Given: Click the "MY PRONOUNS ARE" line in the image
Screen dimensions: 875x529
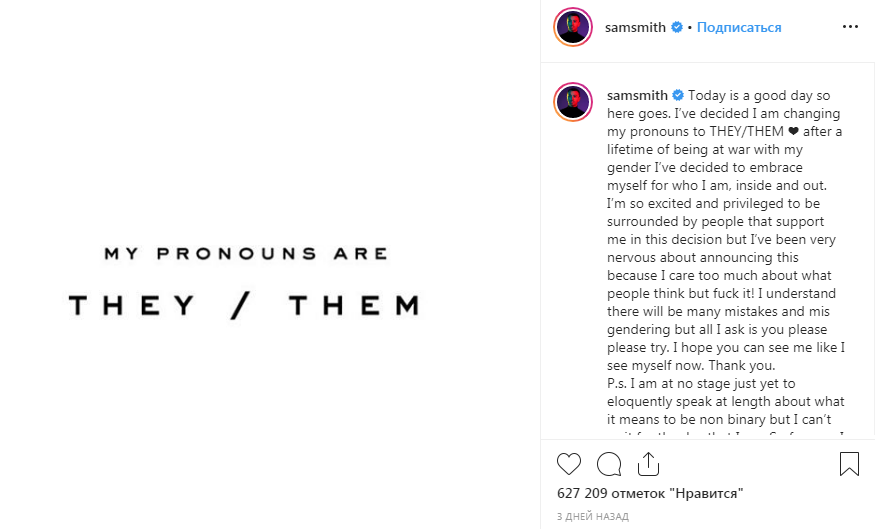Looking at the screenshot, I should 245,254.
